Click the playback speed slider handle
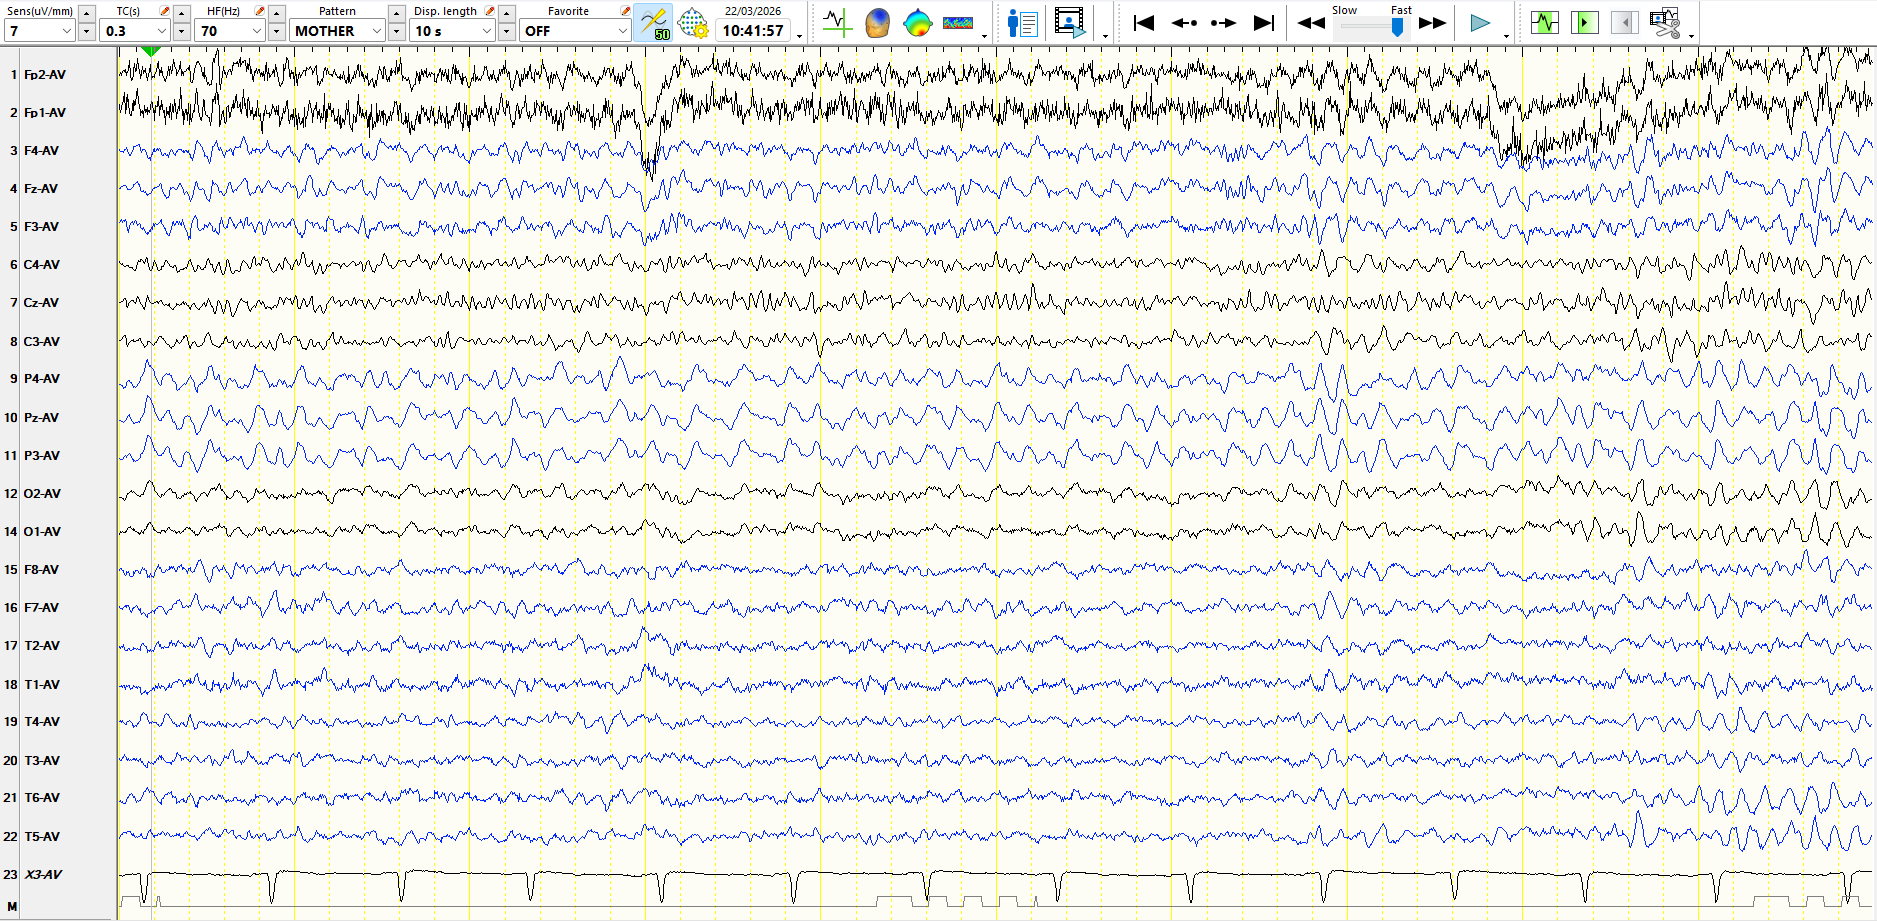This screenshot has height=921, width=1877. click(x=1397, y=28)
